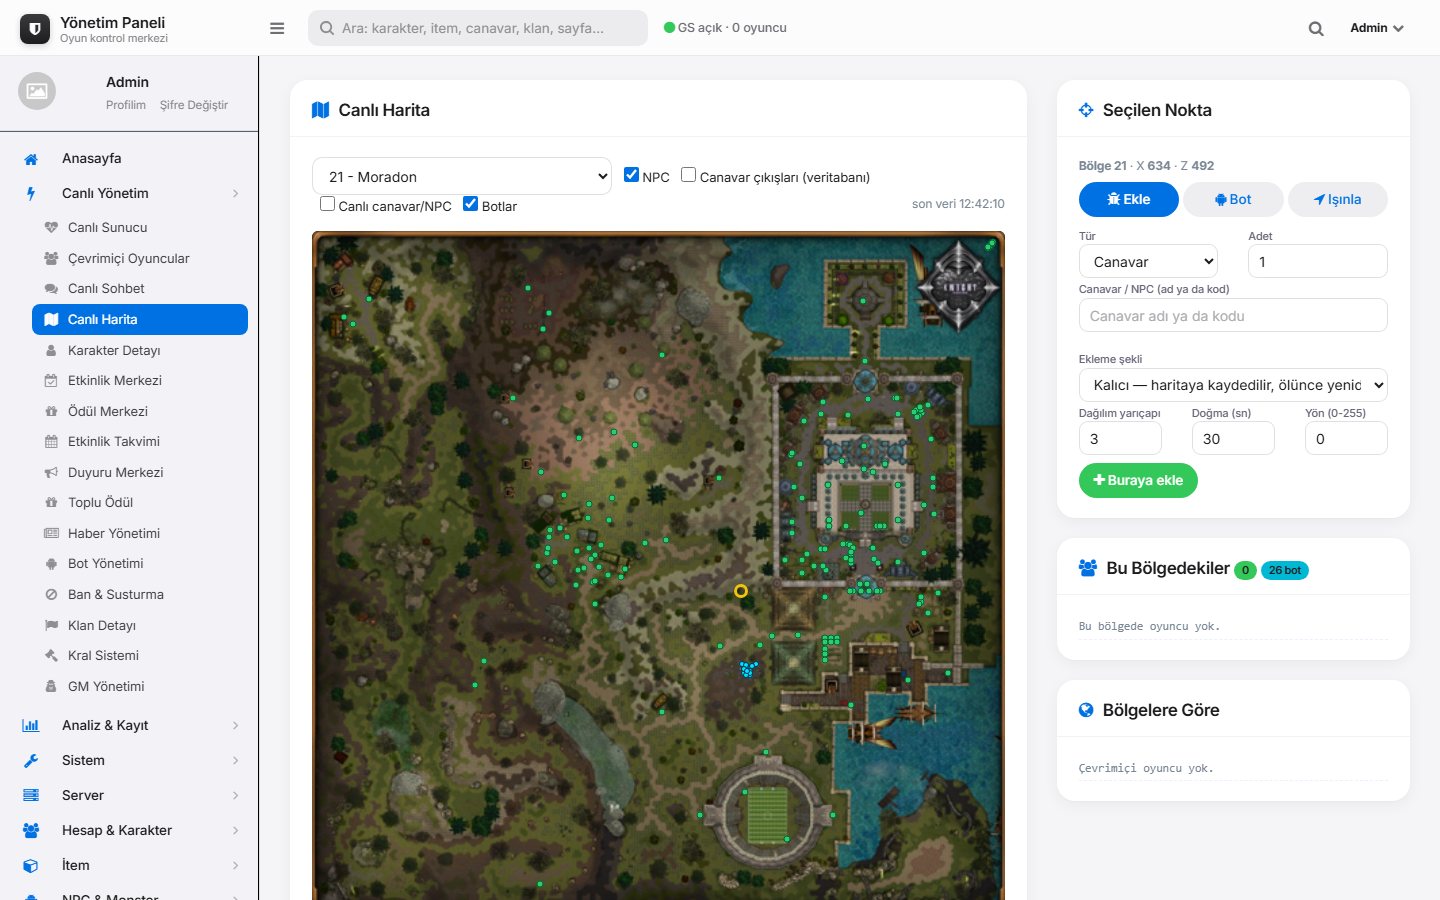Open the Admin user menu dropdown
This screenshot has width=1440, height=900.
(x=1377, y=28)
